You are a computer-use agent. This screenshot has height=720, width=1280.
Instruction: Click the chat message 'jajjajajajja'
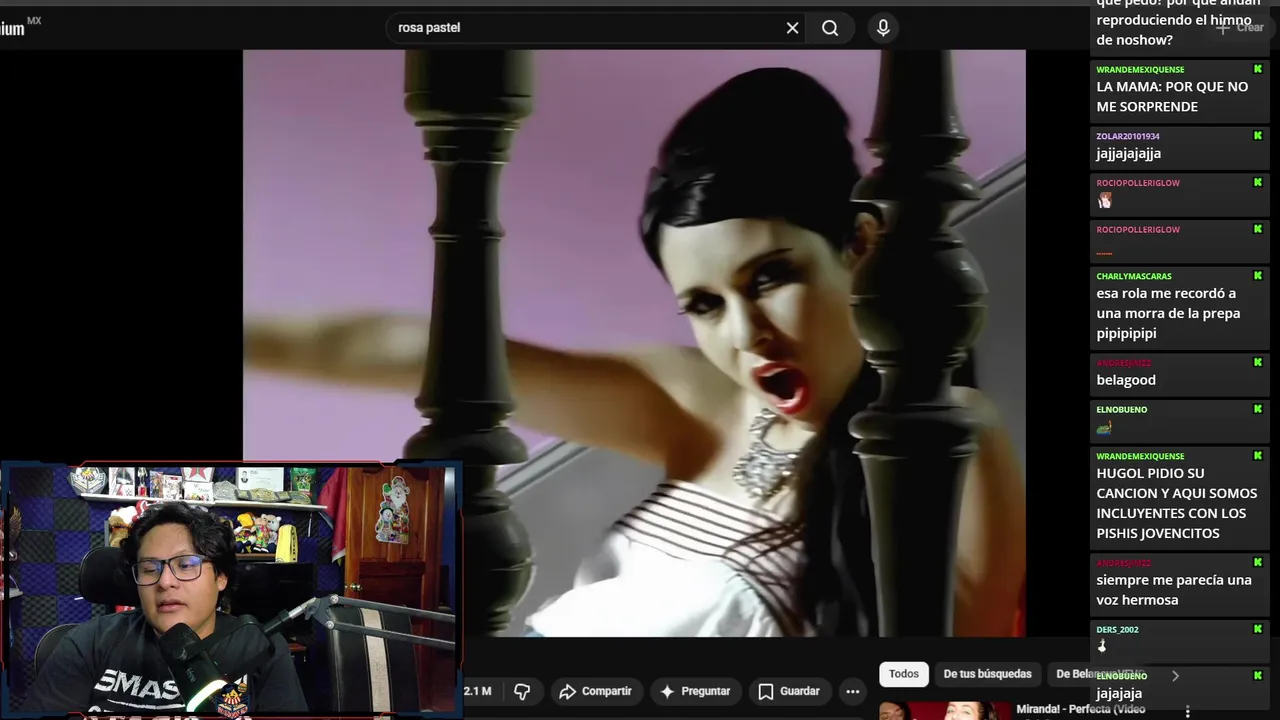[x=1128, y=153]
